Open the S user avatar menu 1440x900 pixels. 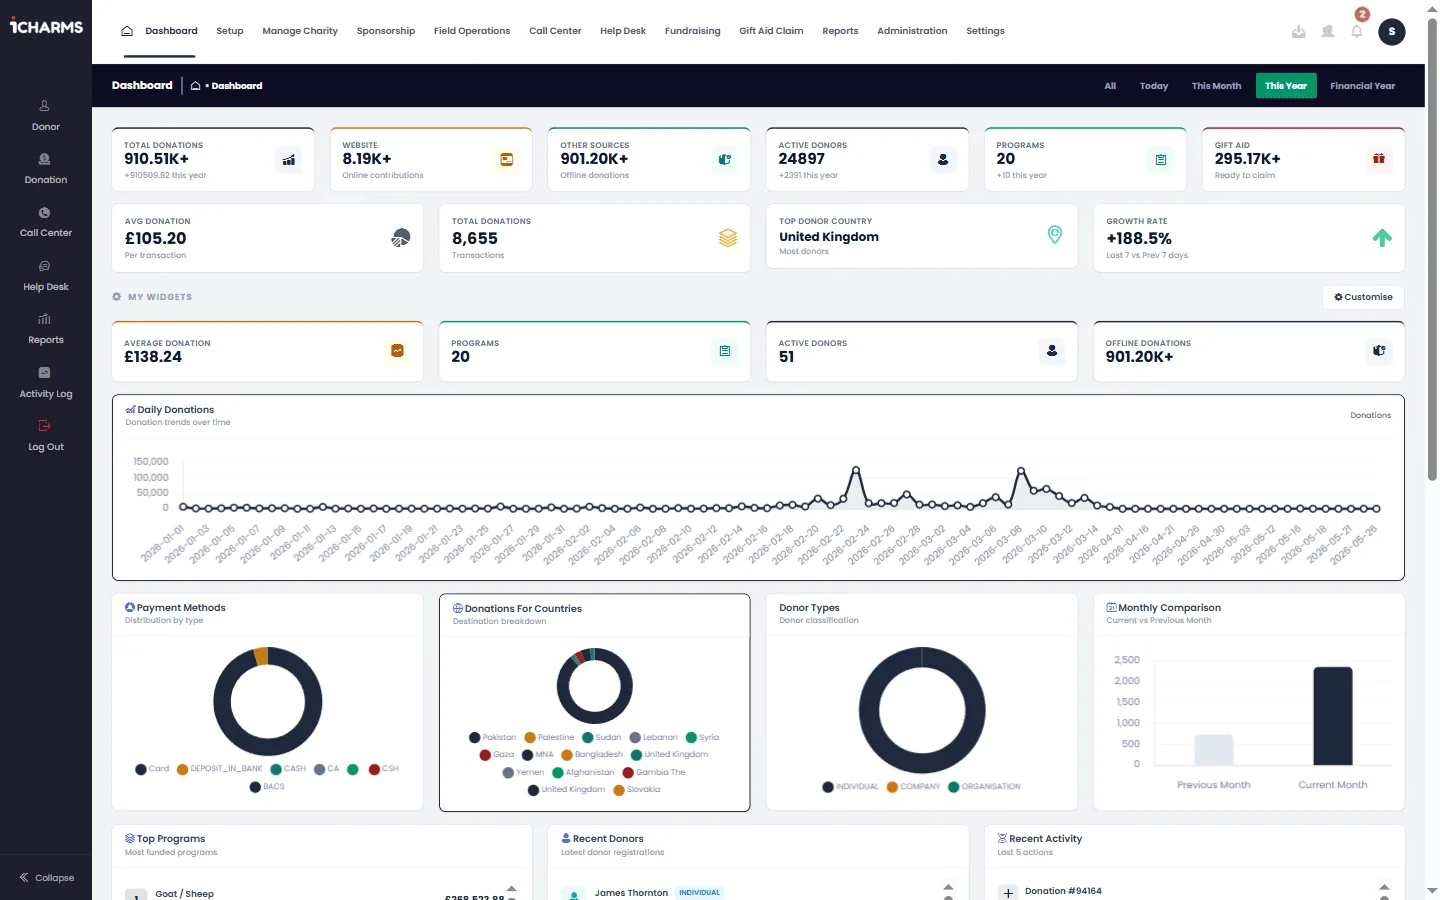pos(1391,31)
